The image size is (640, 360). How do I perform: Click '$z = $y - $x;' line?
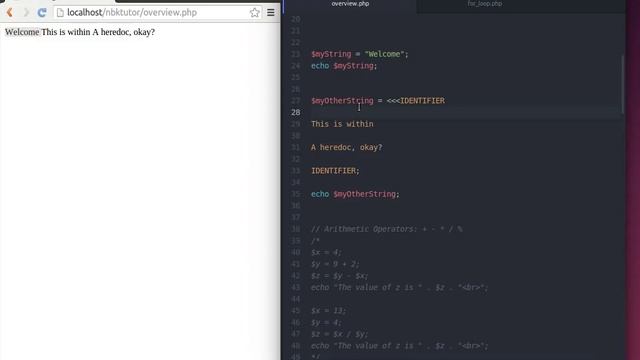(x=339, y=276)
